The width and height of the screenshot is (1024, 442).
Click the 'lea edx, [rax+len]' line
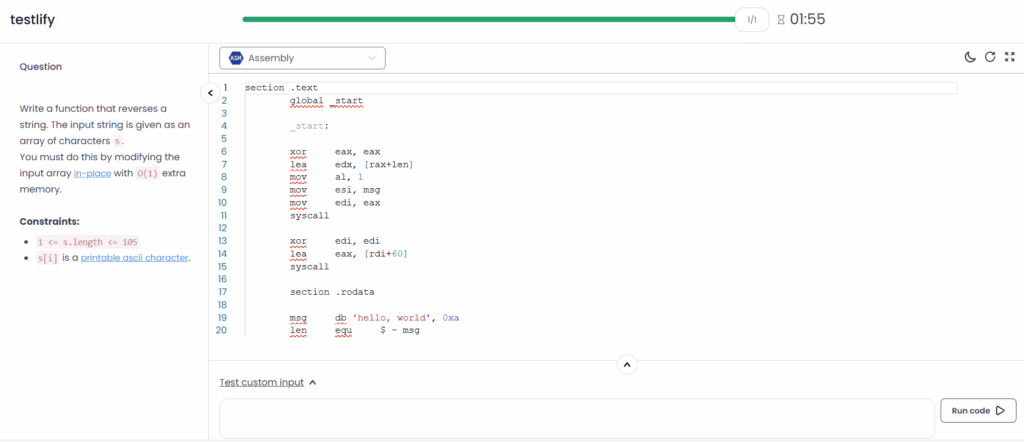(x=351, y=165)
